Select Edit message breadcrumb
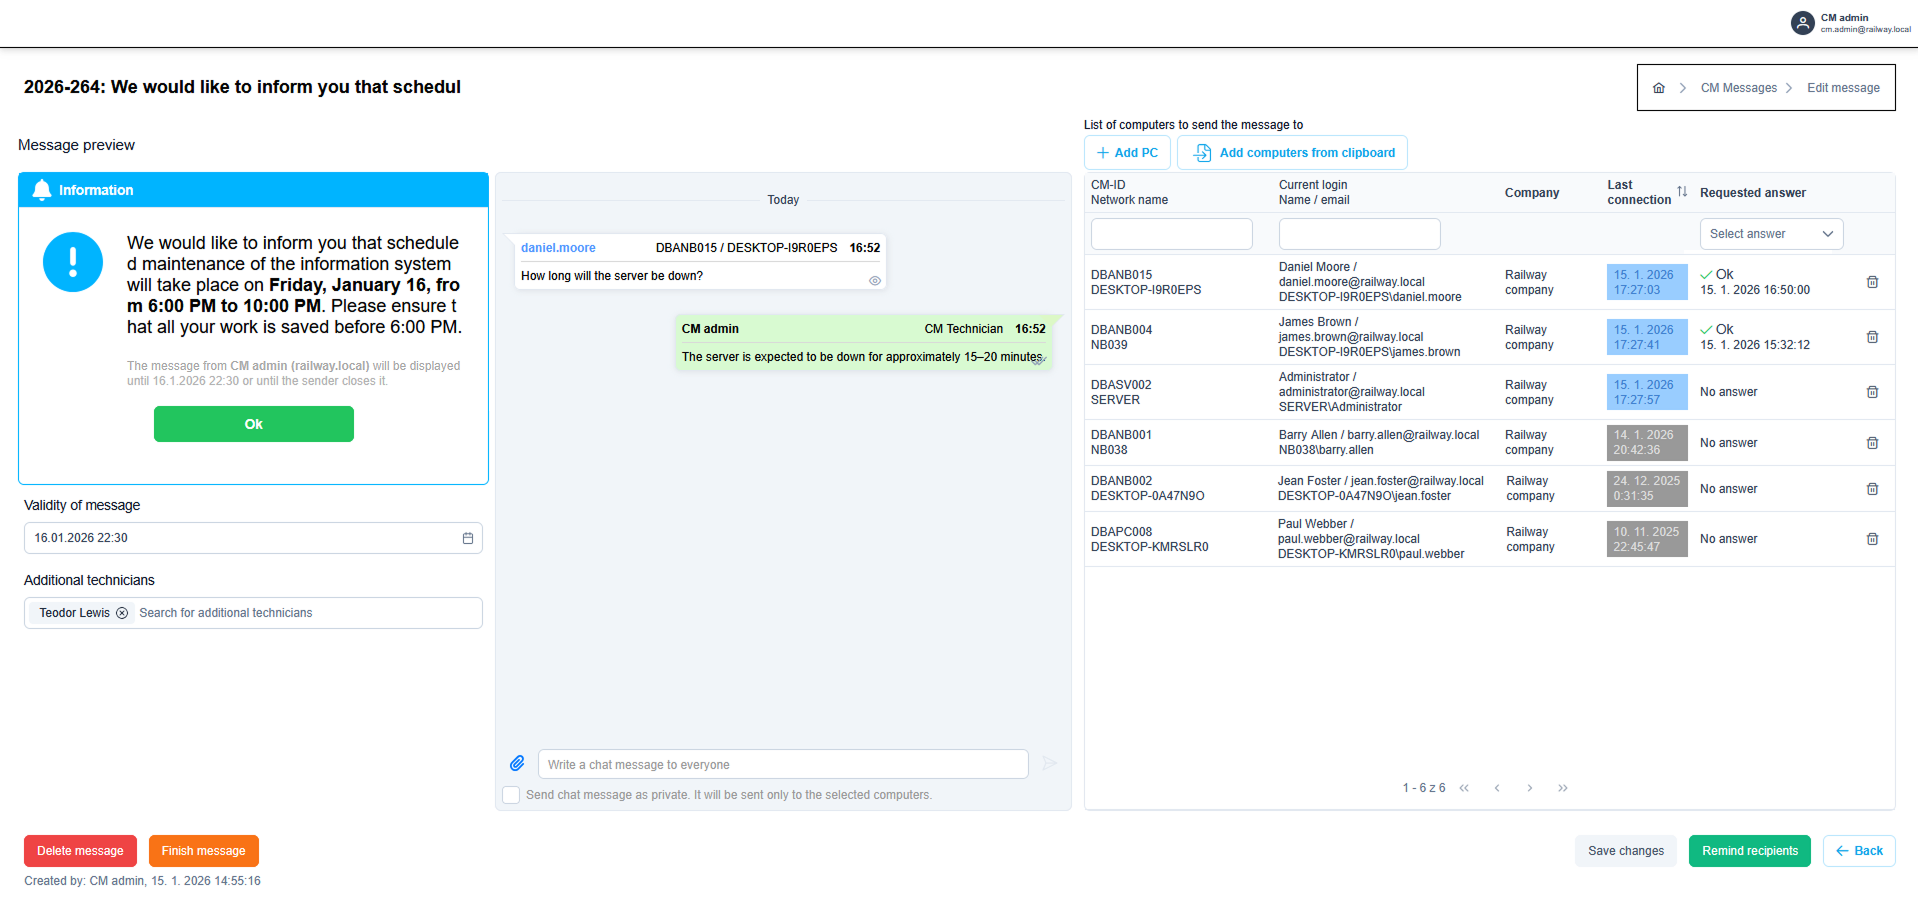 1843,88
